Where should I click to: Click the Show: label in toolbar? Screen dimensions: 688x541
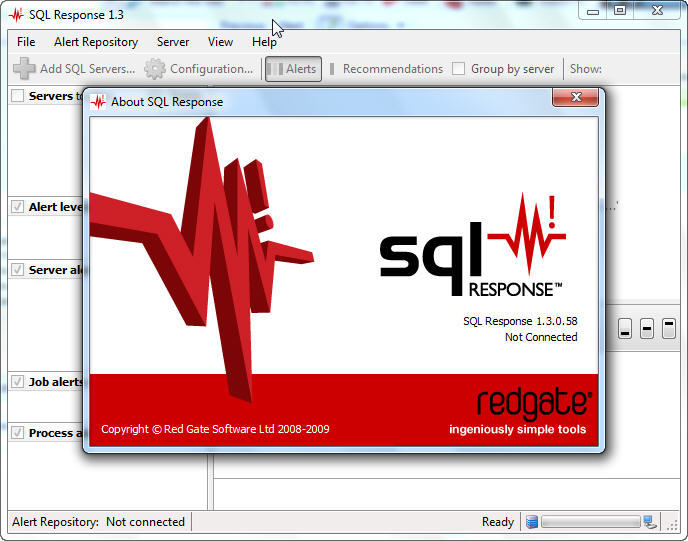click(x=586, y=69)
